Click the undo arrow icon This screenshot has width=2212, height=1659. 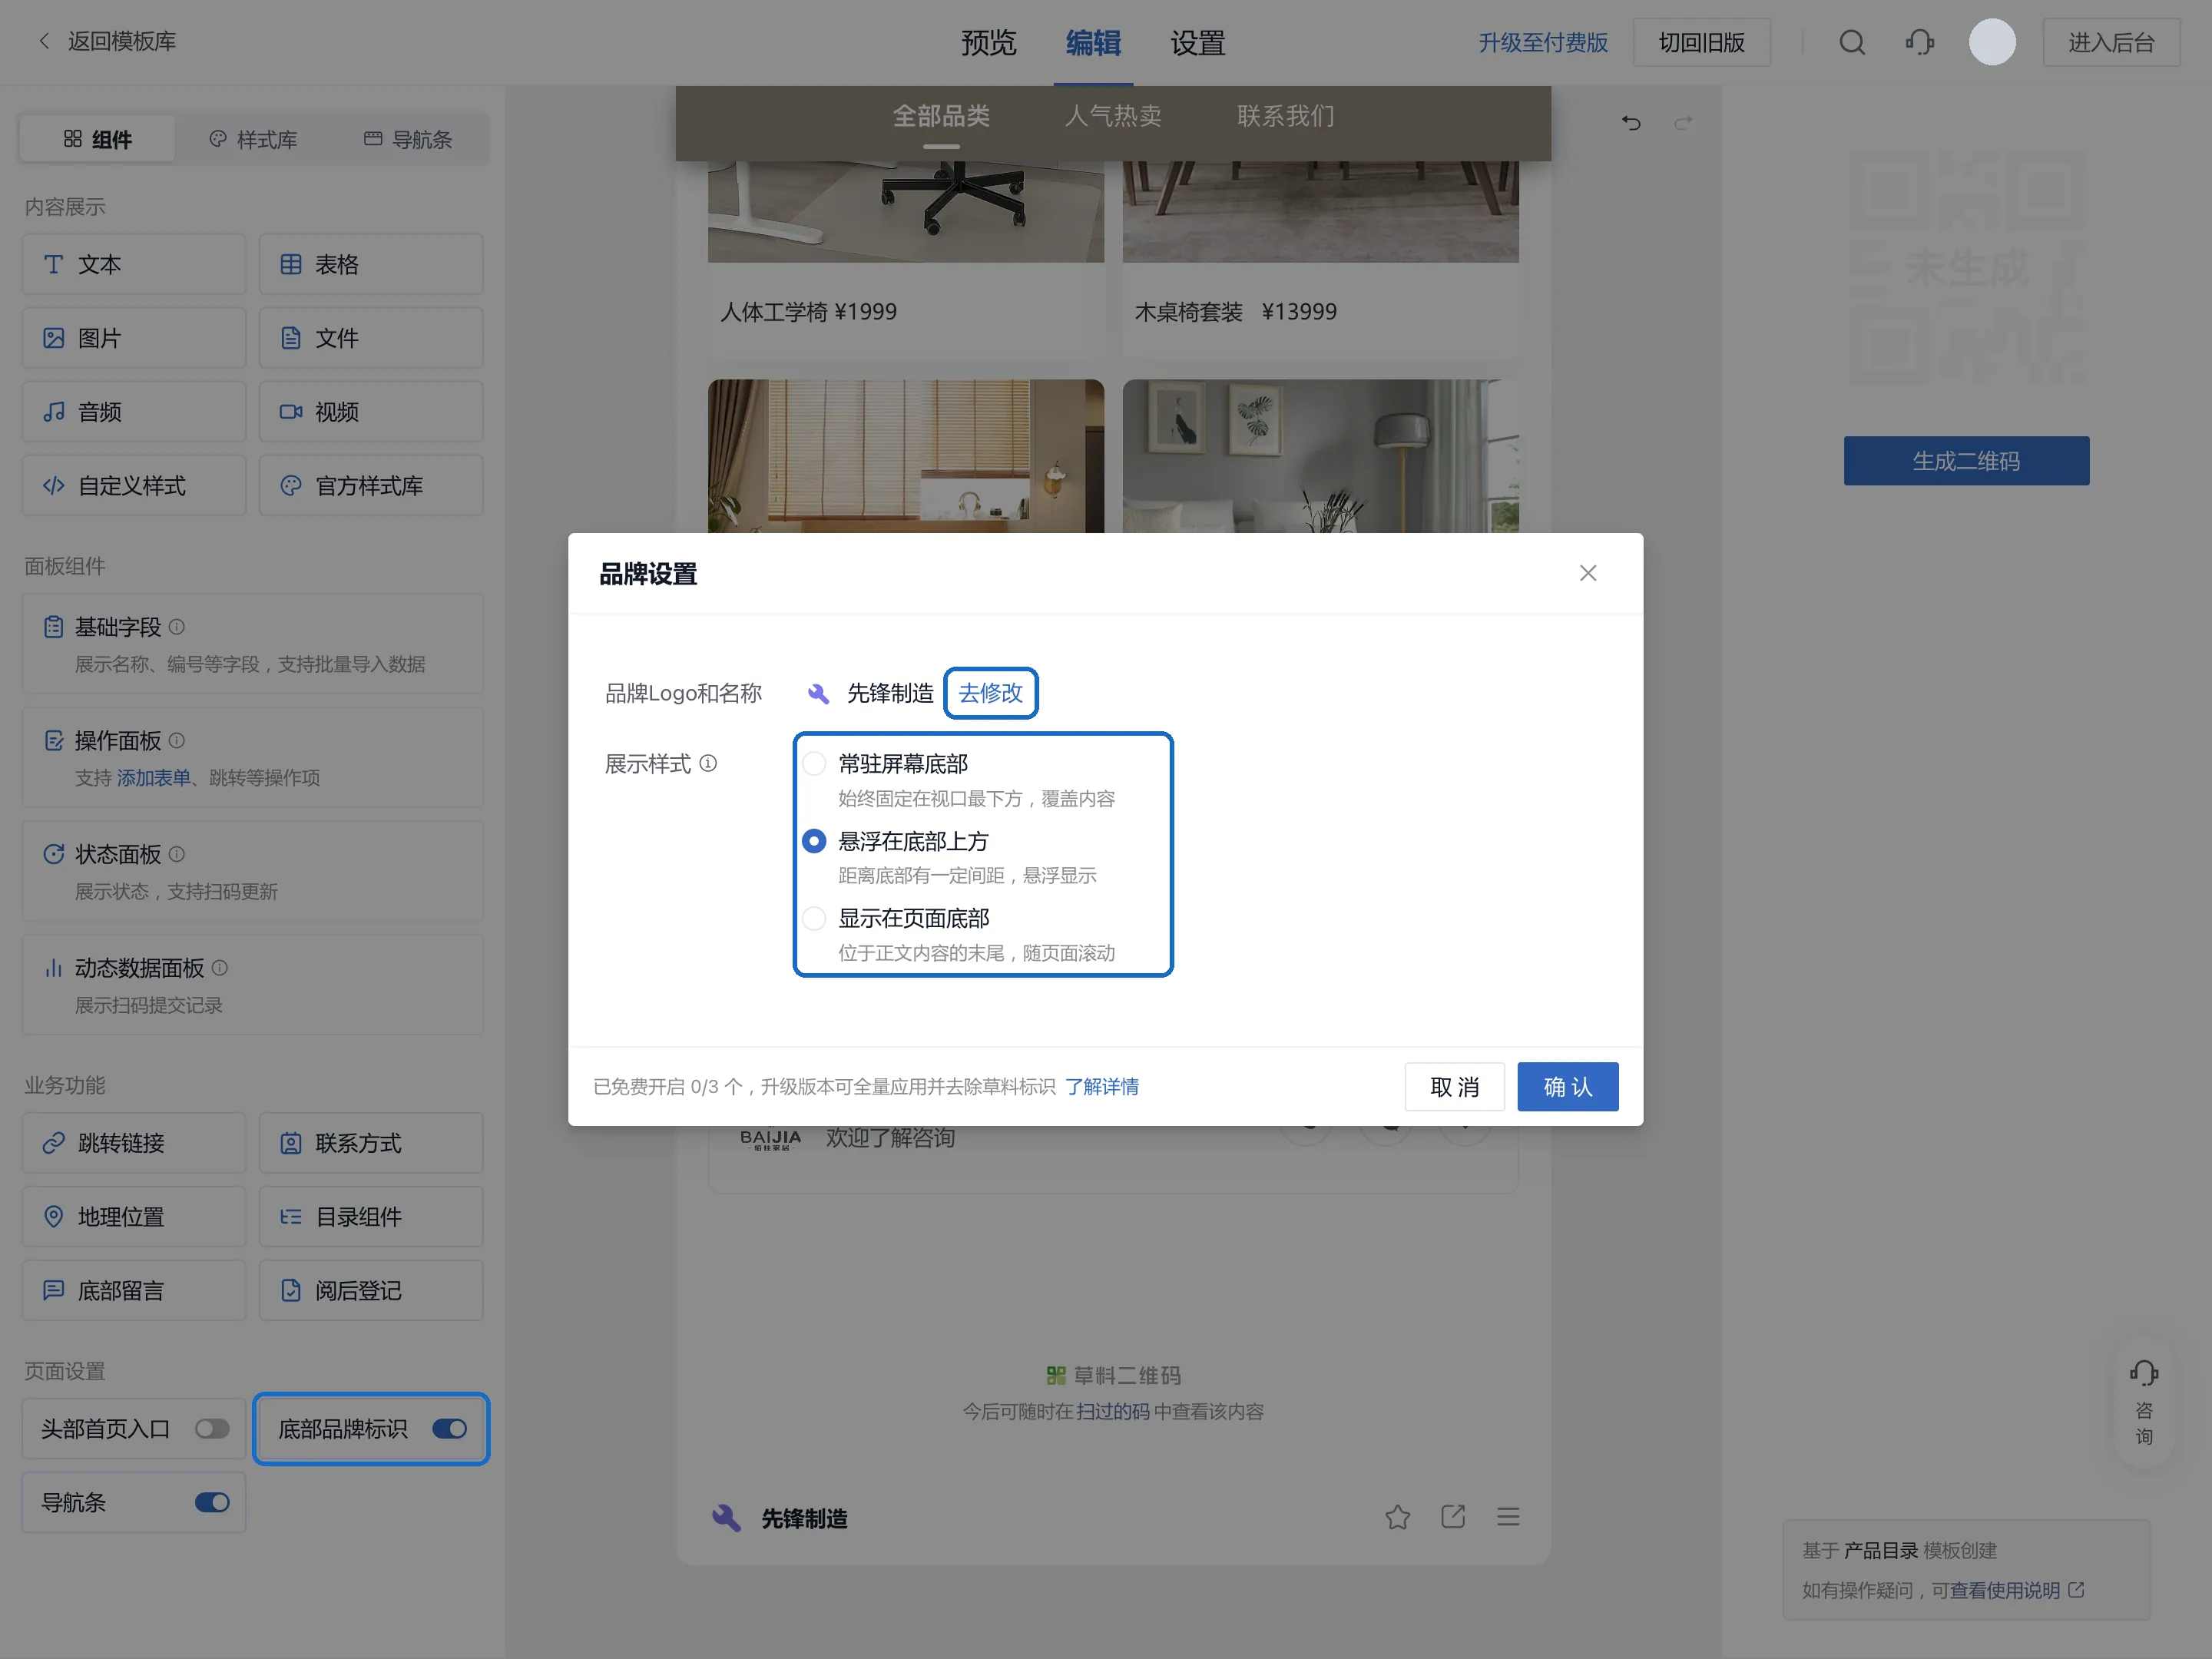[x=1631, y=122]
